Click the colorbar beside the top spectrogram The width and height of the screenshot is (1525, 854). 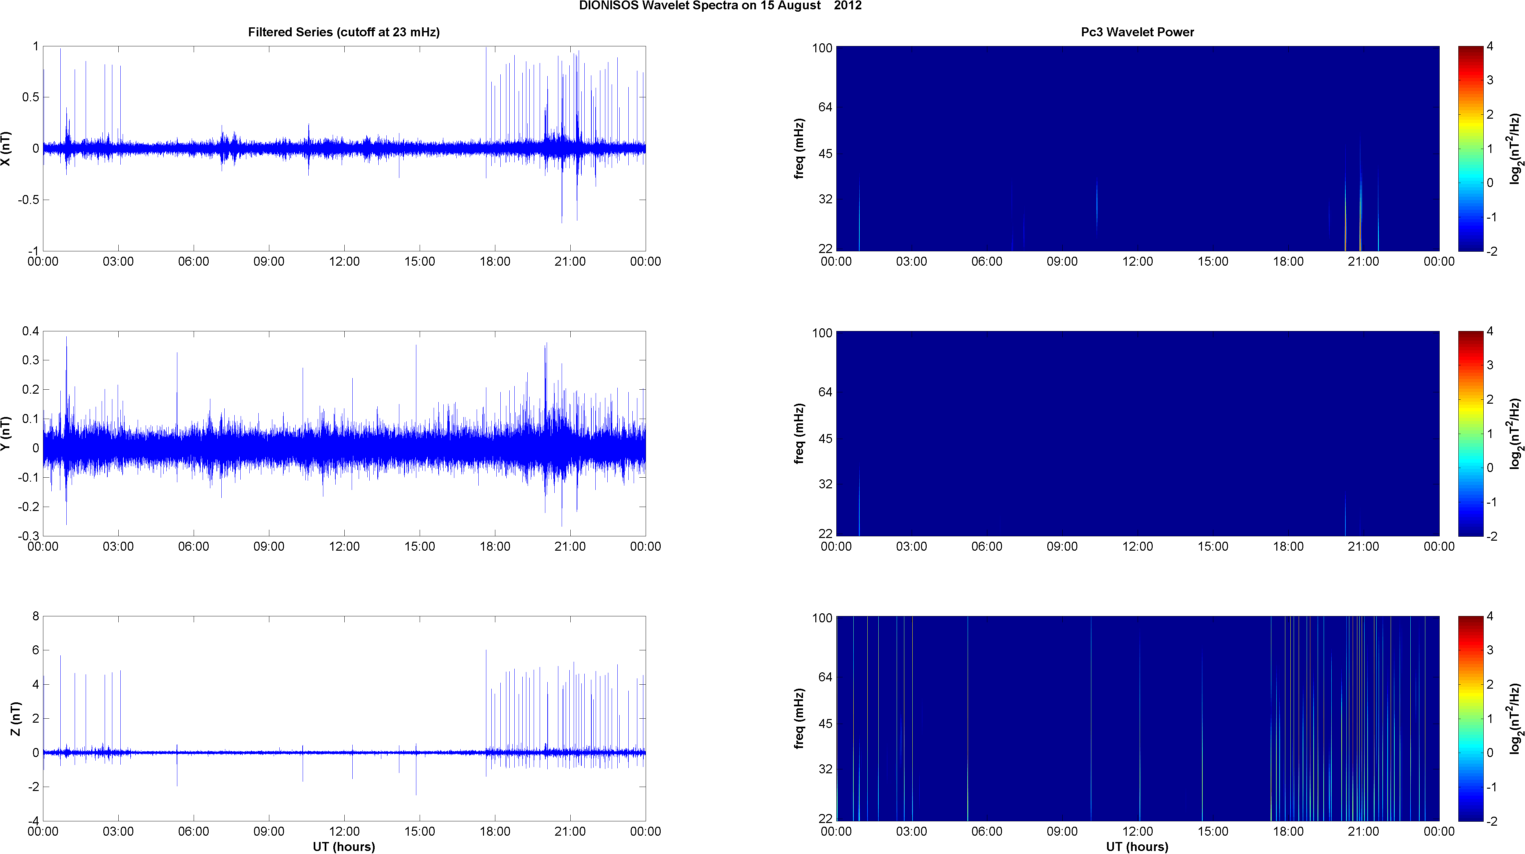click(x=1470, y=148)
